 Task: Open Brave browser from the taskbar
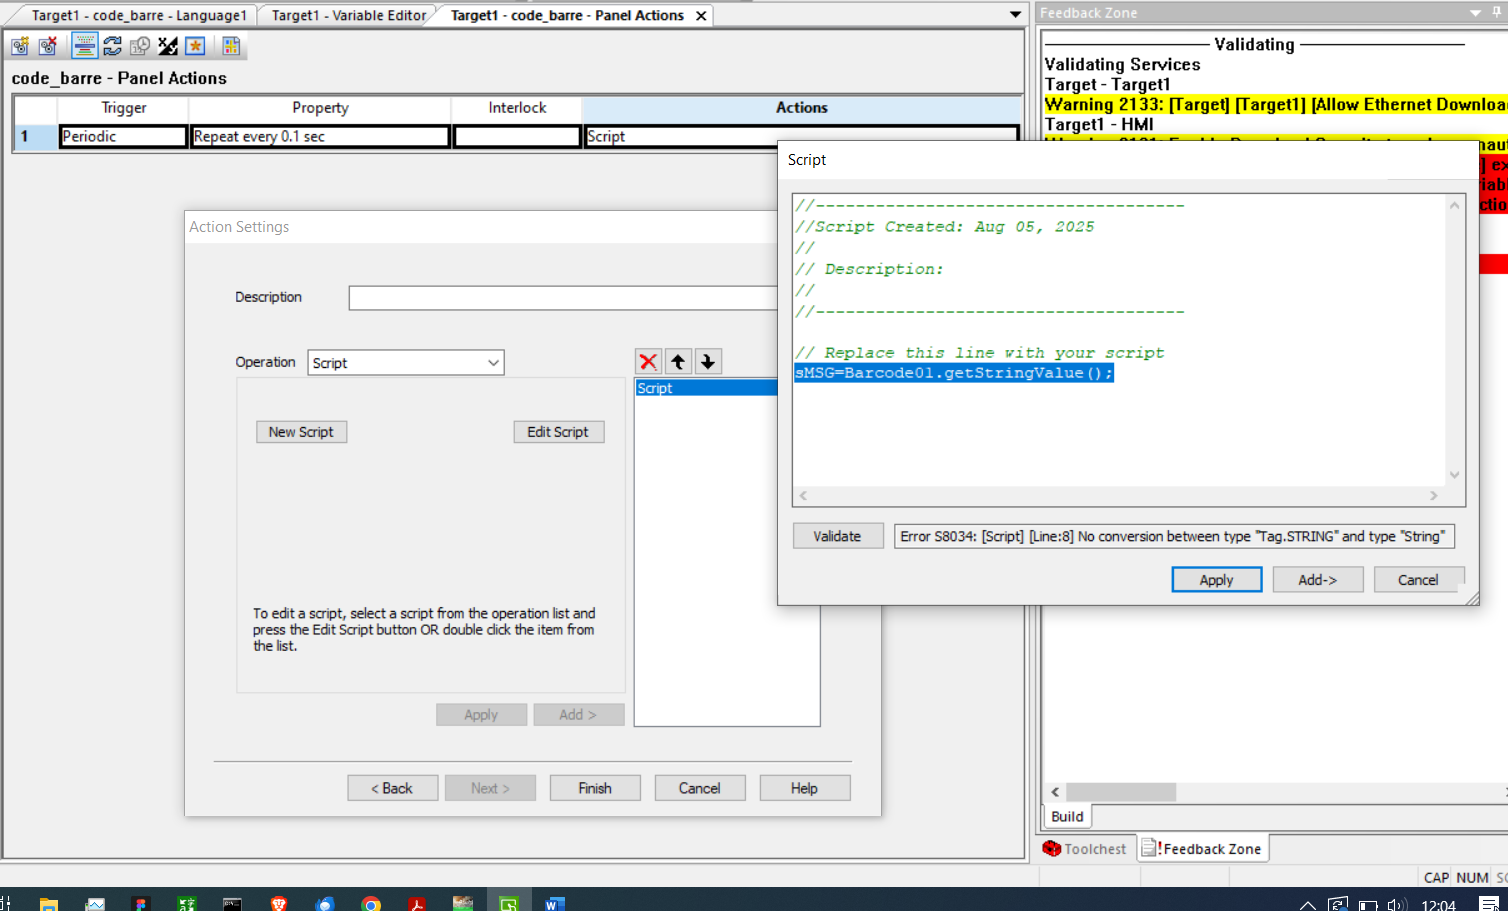[279, 903]
